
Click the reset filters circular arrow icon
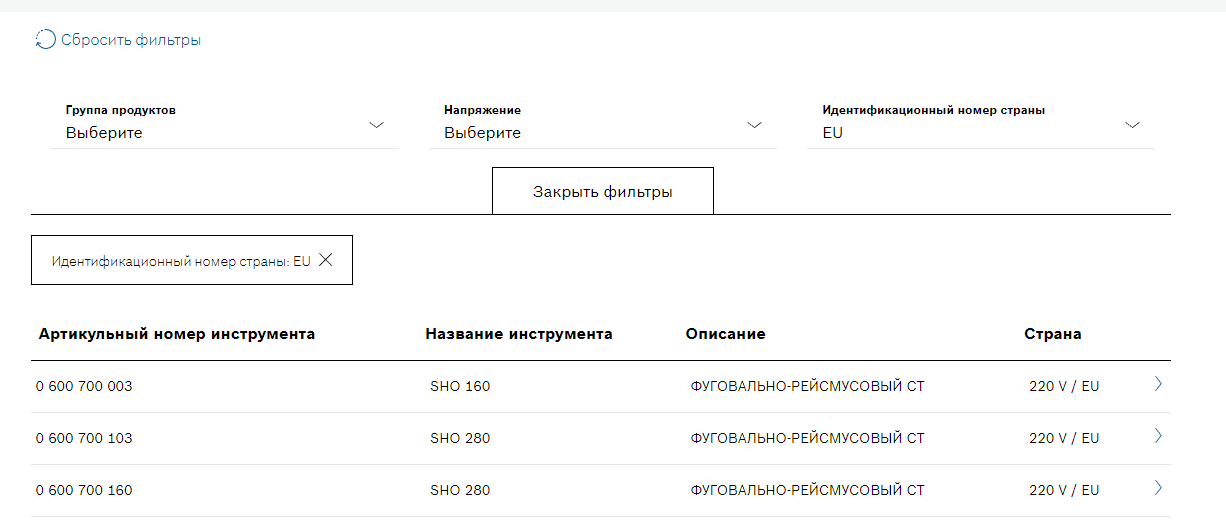click(45, 40)
